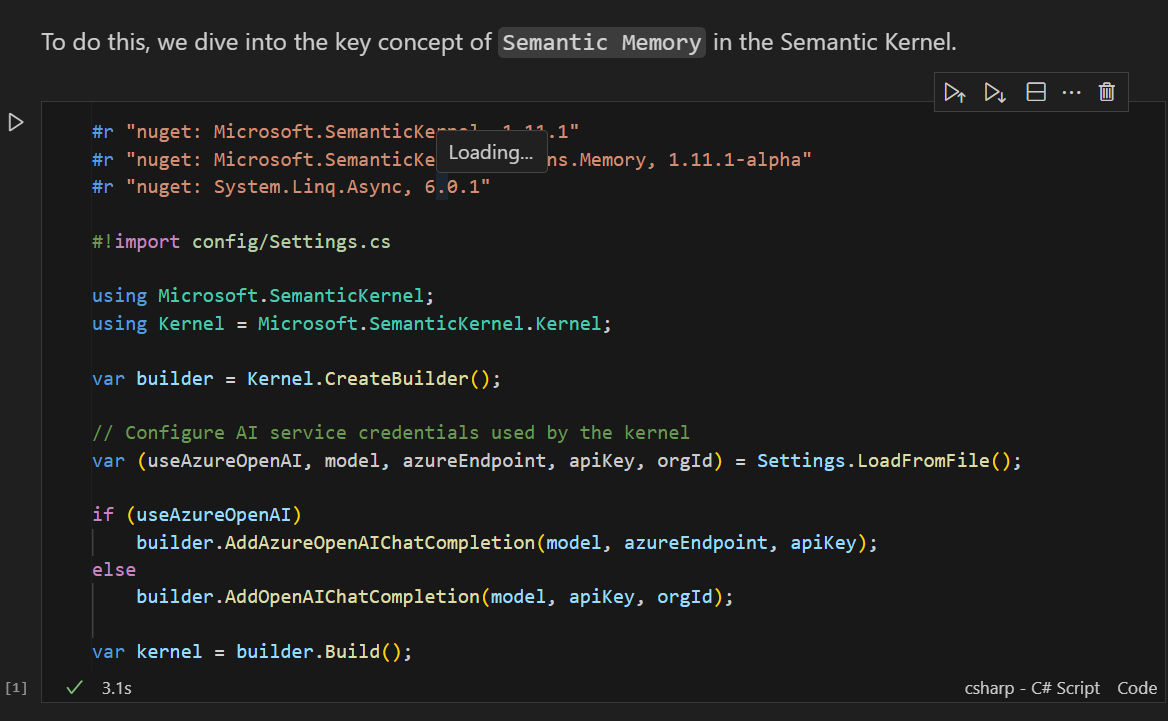1168x721 pixels.
Task: Click 'Settings.LoadFromFile()' in the code
Action: pos(884,461)
